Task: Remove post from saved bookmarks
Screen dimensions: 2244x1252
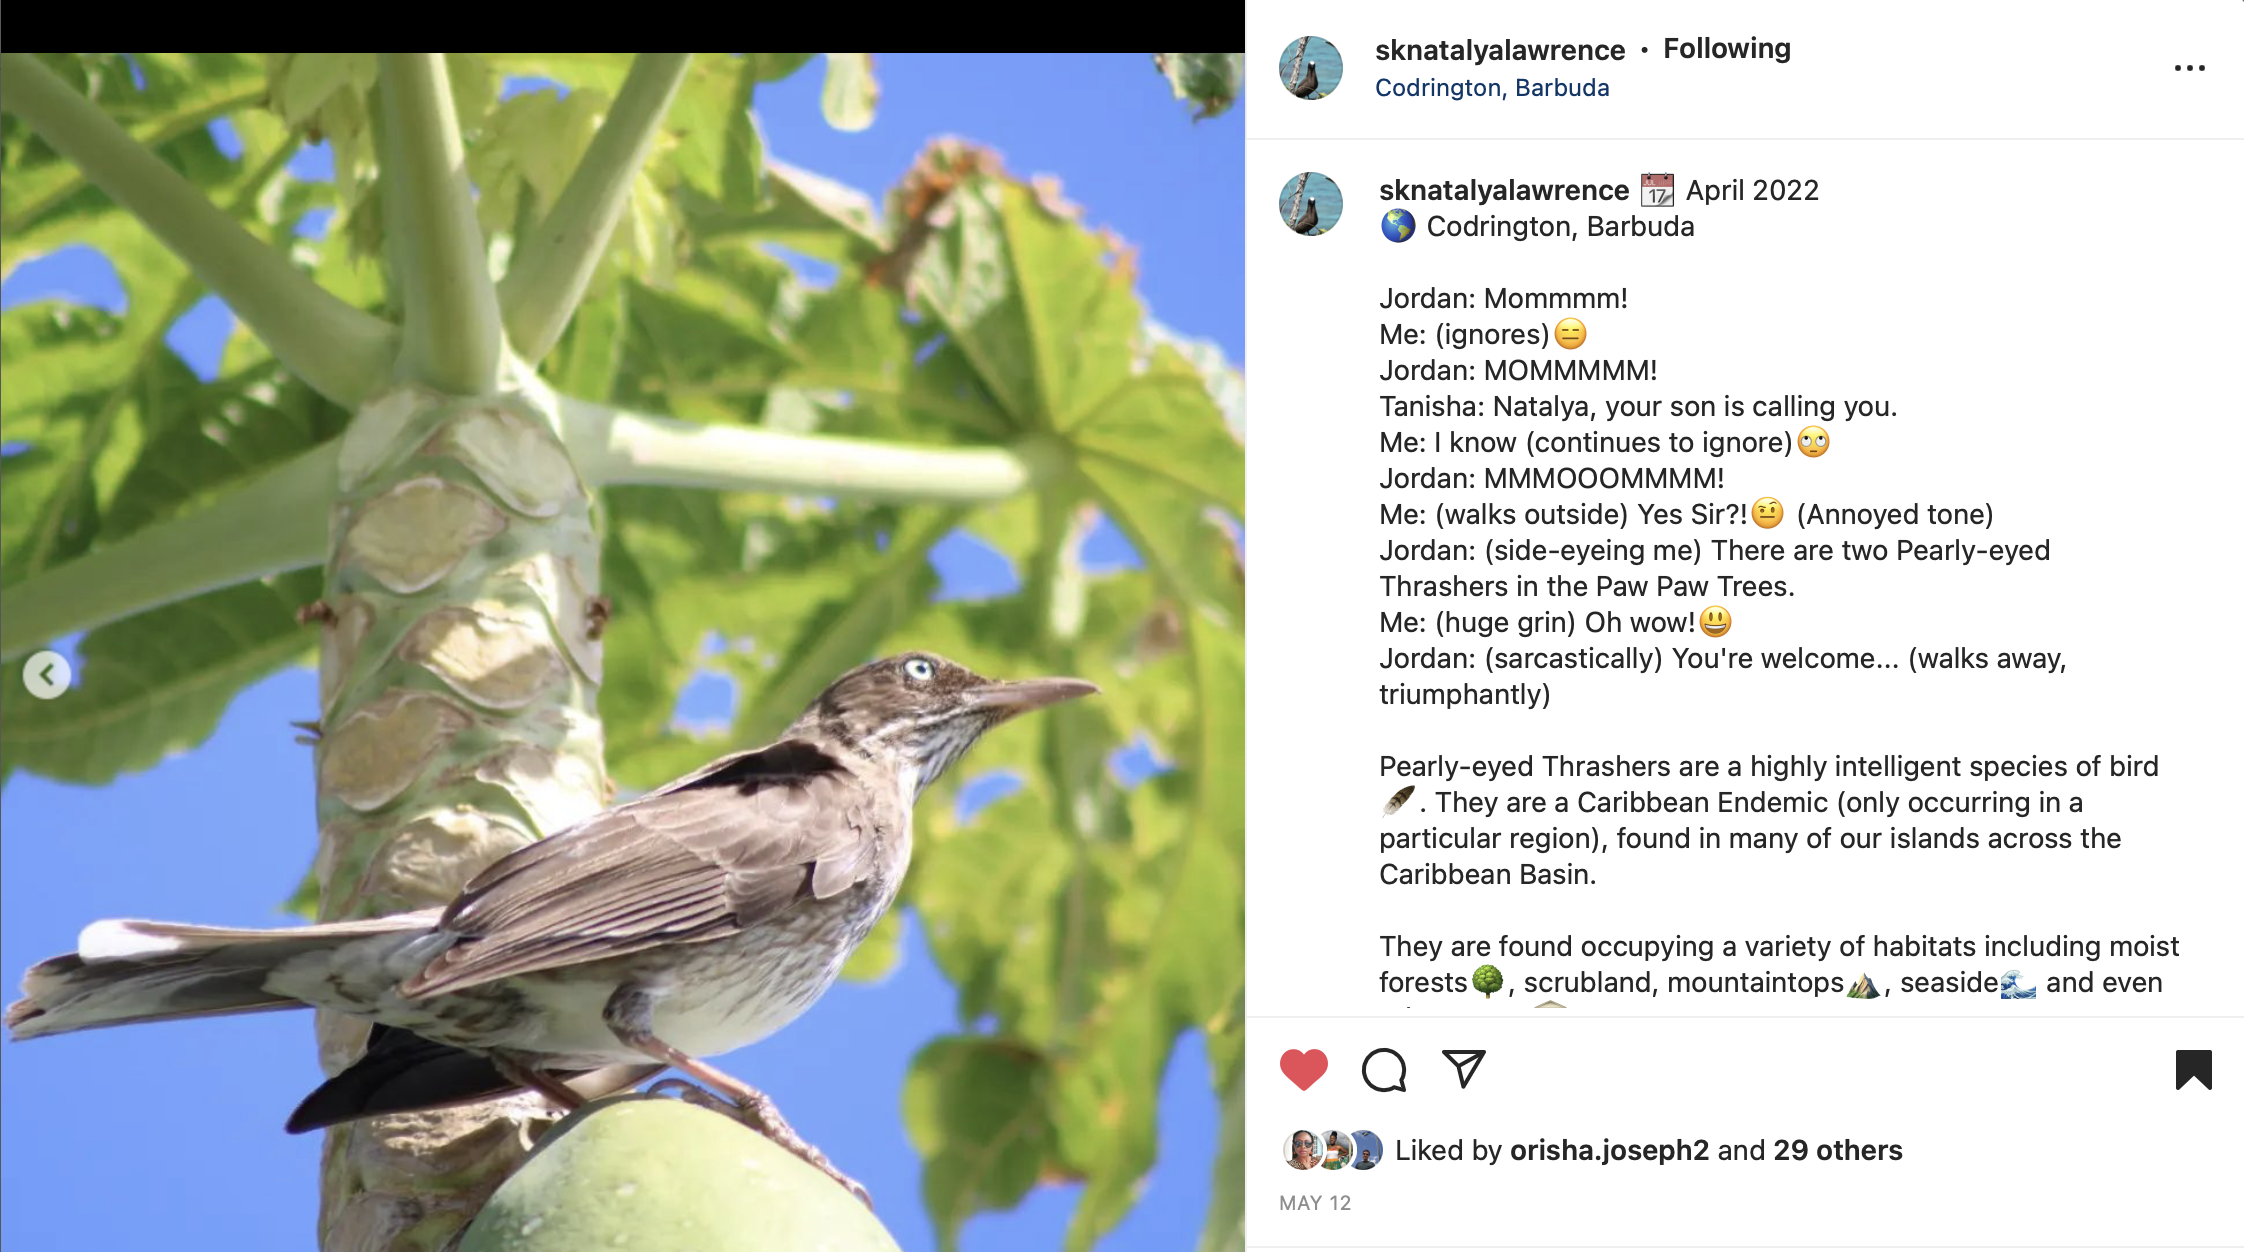Action: coord(2193,1070)
